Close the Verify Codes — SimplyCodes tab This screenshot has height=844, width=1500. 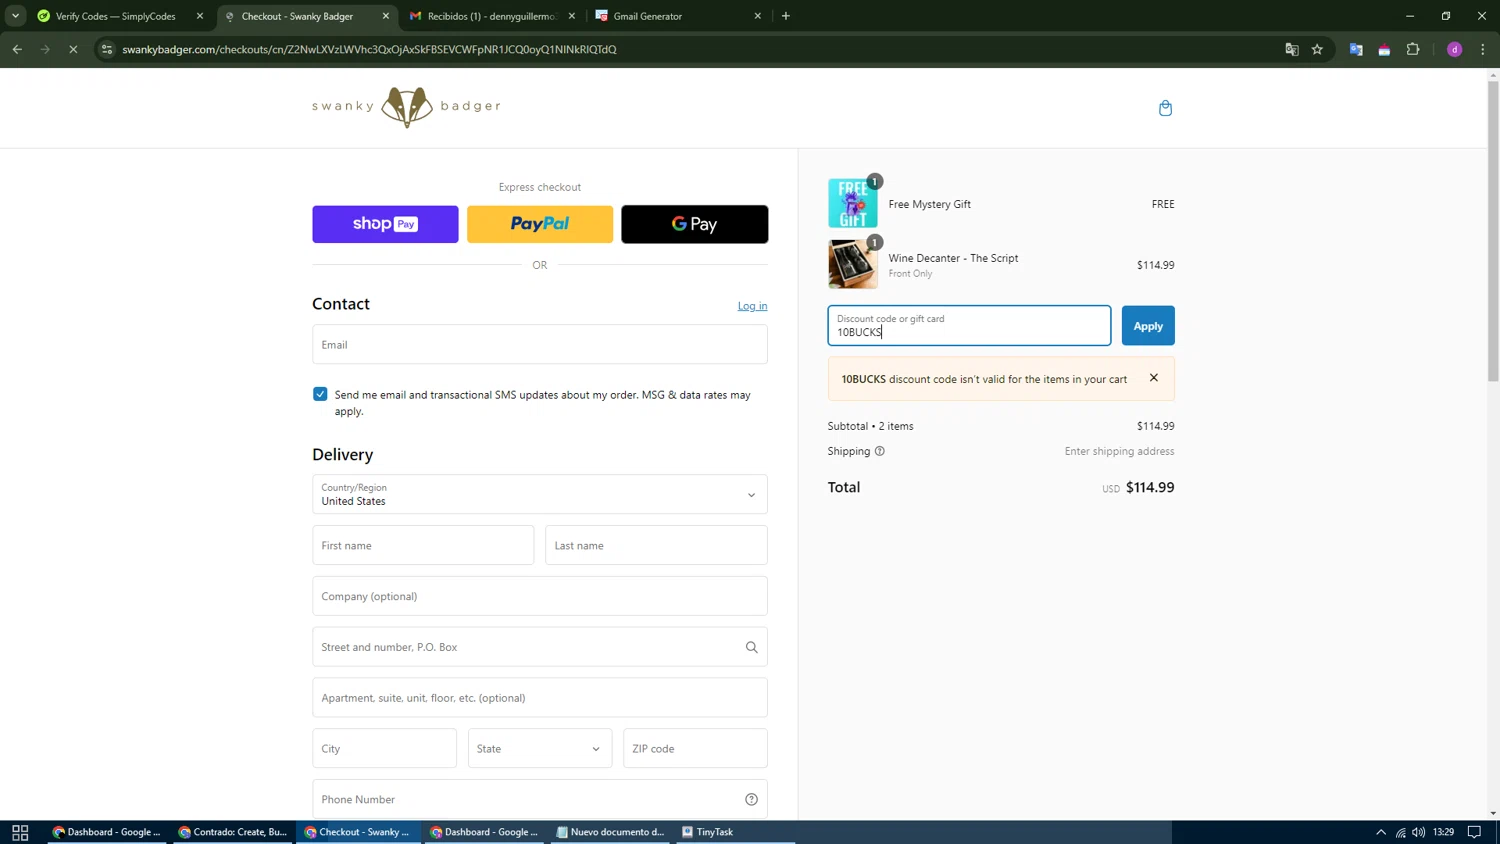200,16
